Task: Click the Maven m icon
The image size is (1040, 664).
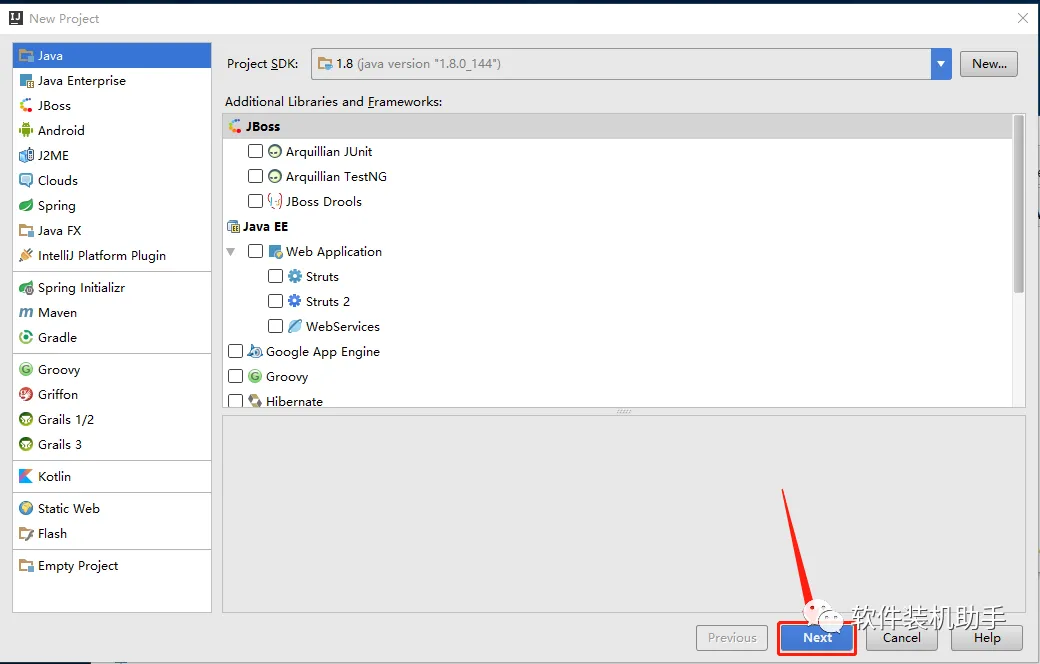Action: click(x=27, y=312)
